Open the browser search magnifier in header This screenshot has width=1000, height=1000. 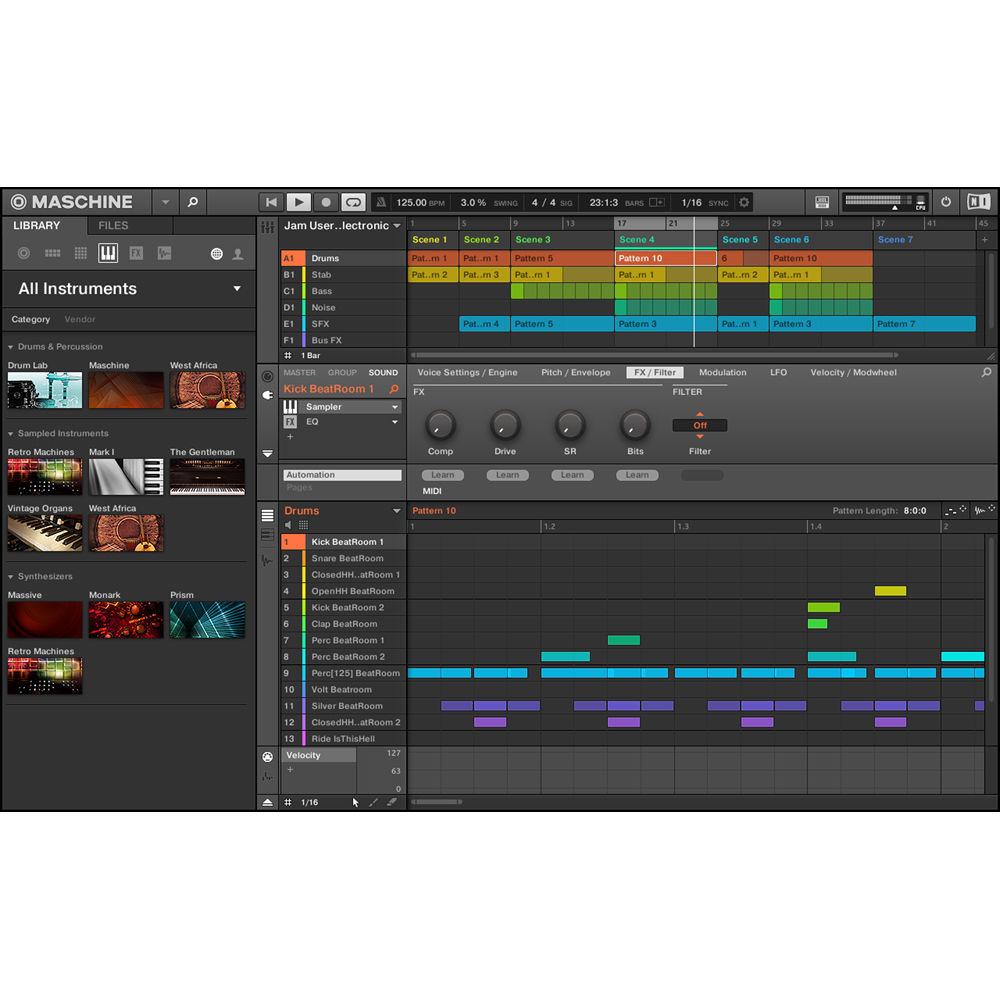pyautogui.click(x=192, y=201)
